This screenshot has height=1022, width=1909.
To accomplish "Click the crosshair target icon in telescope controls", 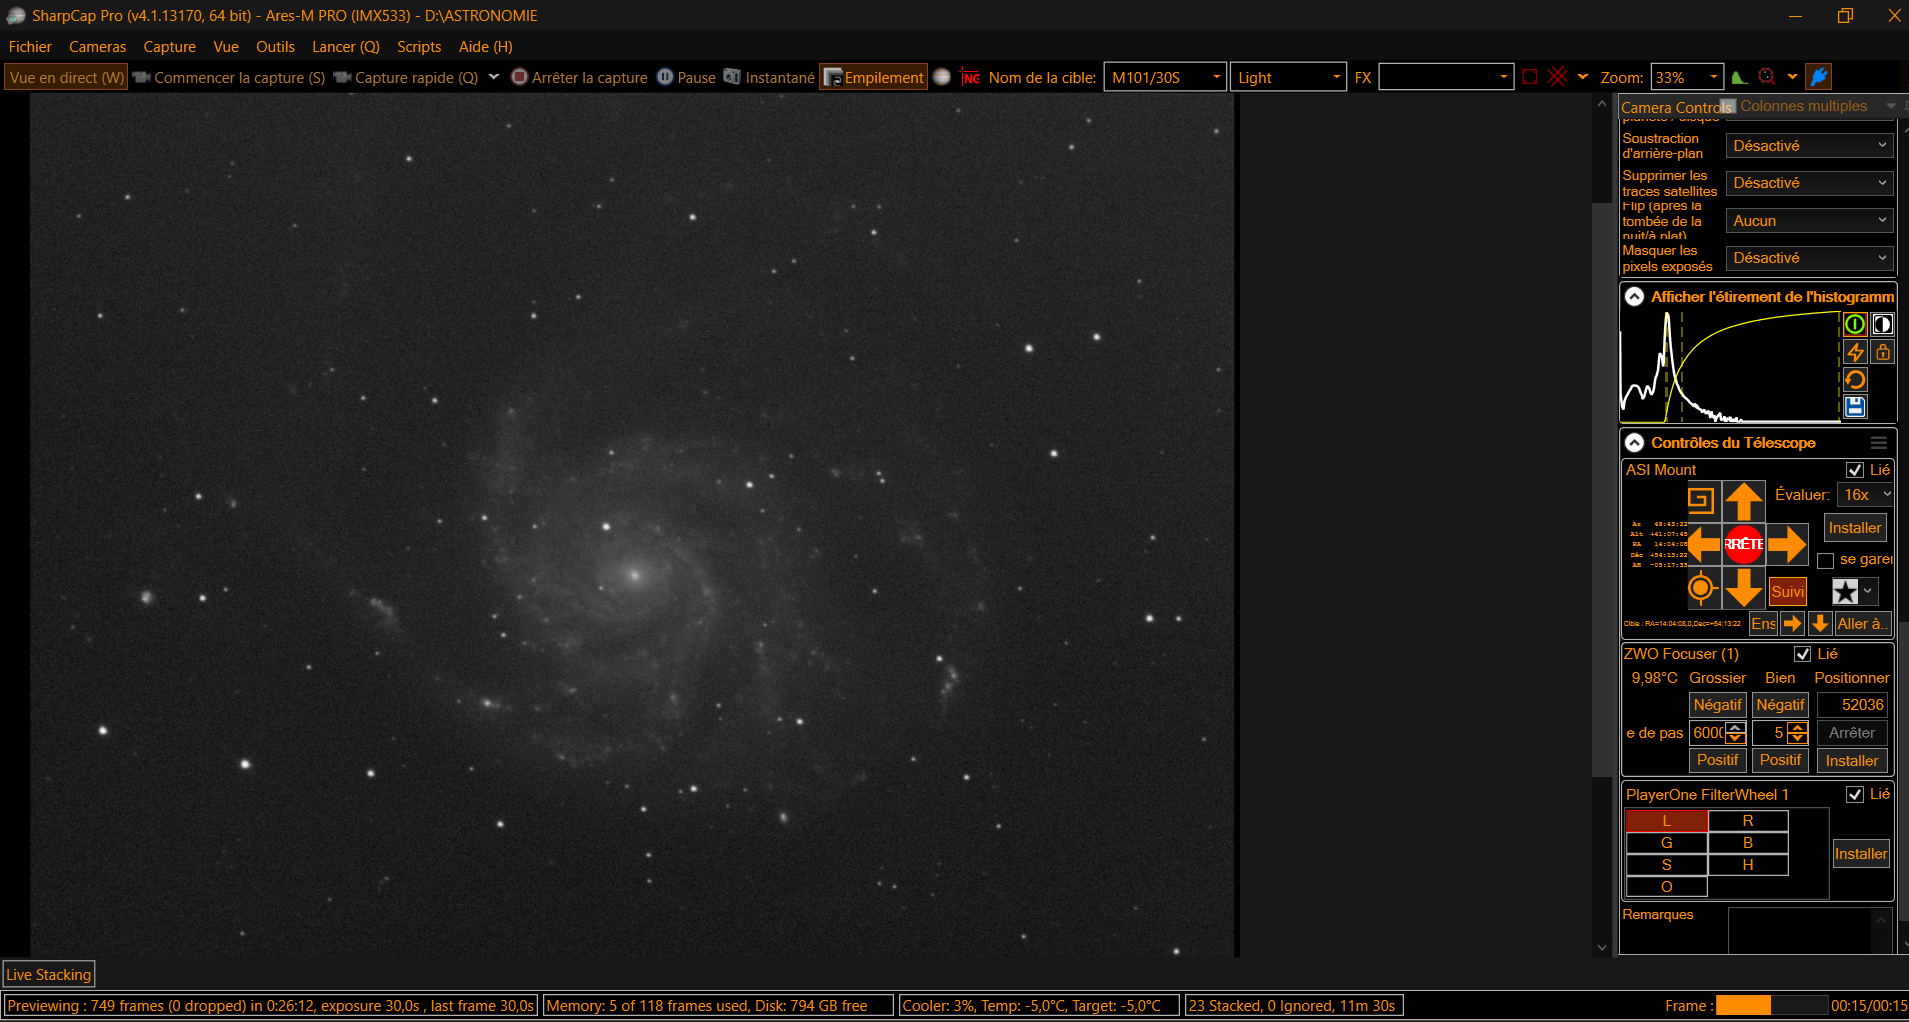I will click(1701, 588).
